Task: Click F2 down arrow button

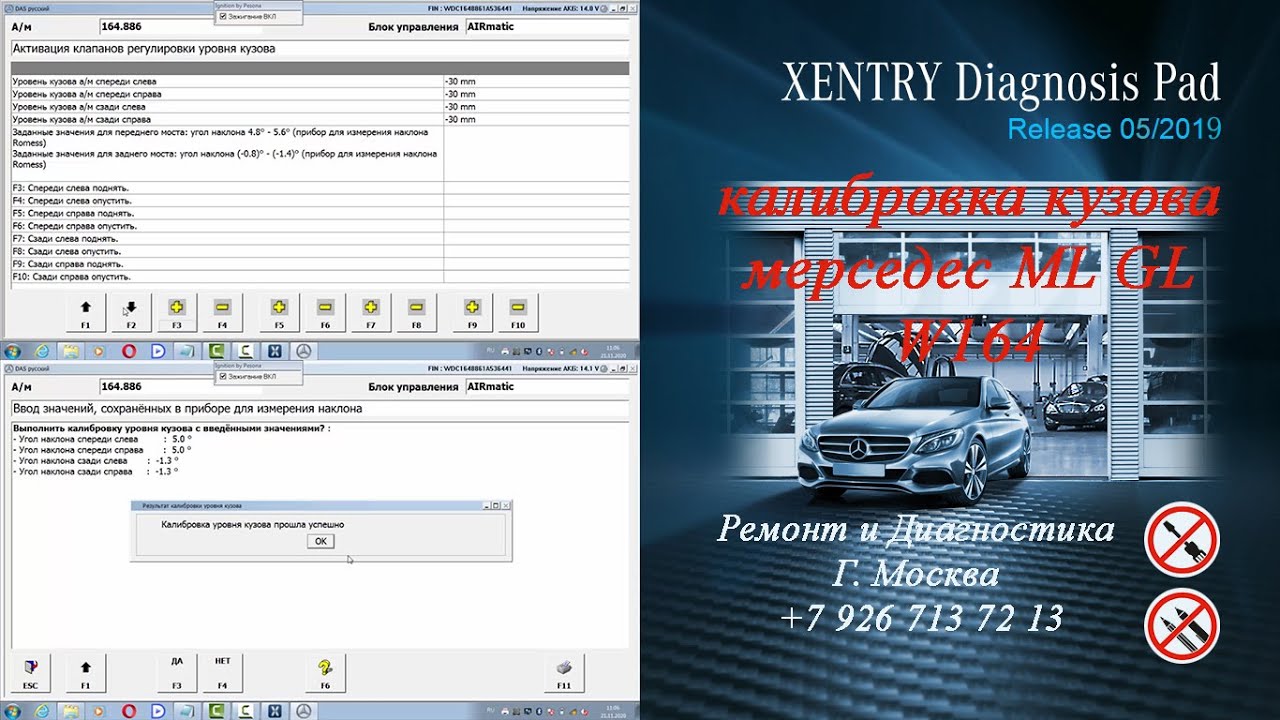Action: (131, 313)
